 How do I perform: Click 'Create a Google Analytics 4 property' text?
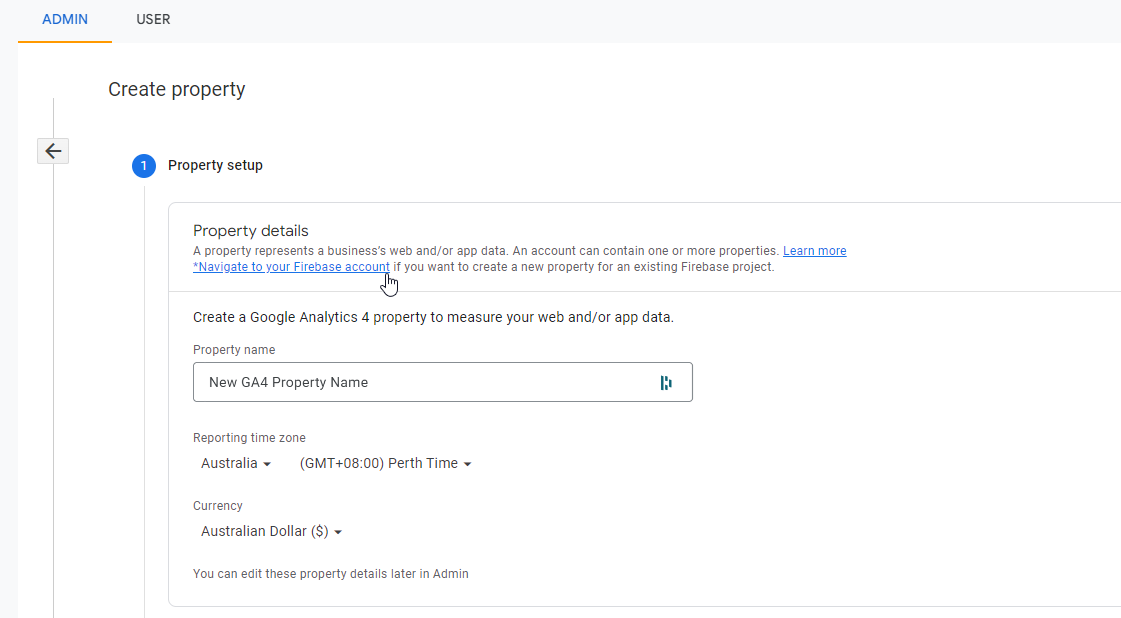[433, 318]
